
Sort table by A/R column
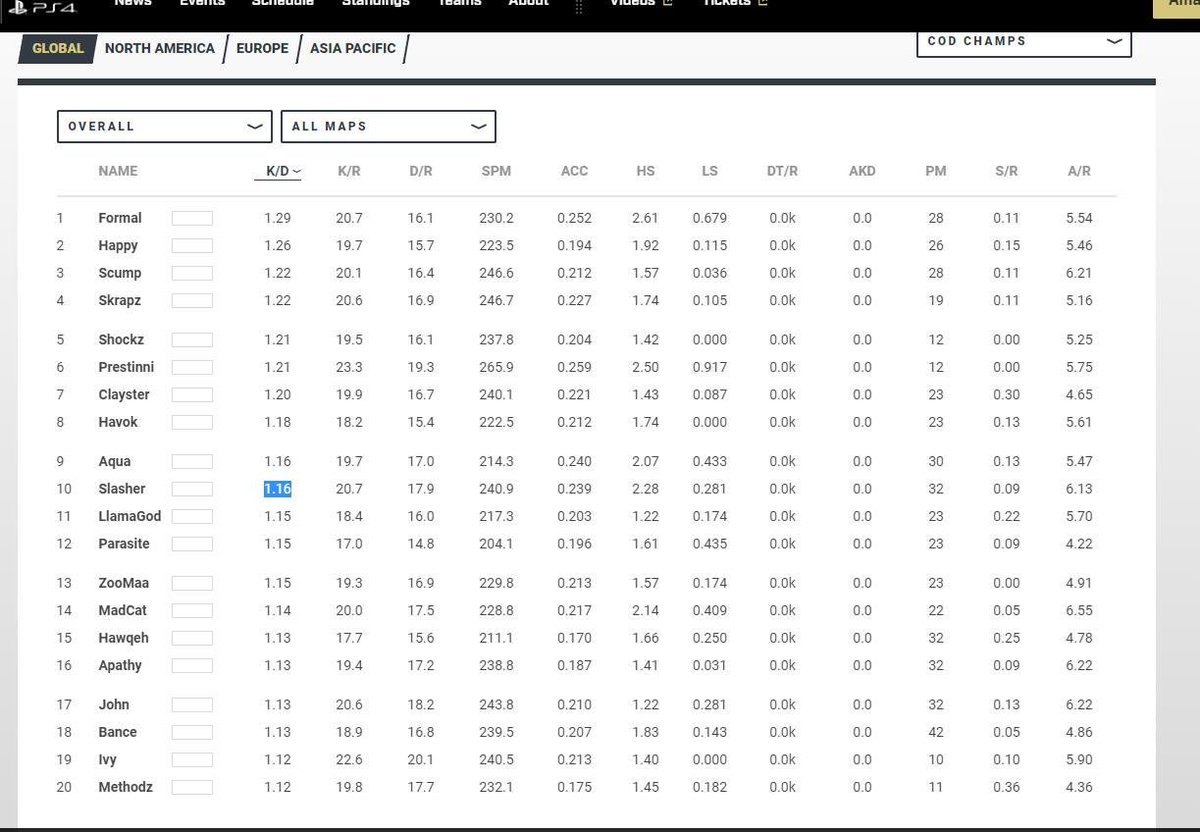1079,171
